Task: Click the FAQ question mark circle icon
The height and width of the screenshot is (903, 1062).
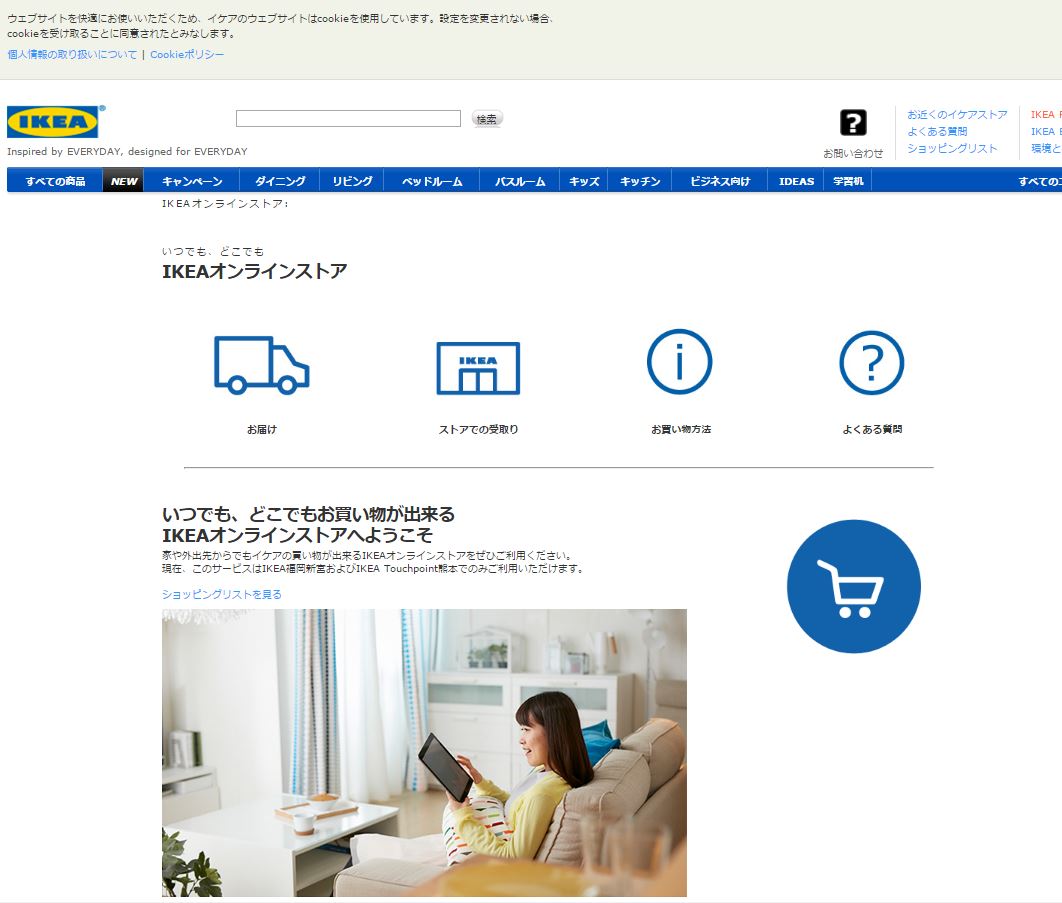Action: coord(871,362)
